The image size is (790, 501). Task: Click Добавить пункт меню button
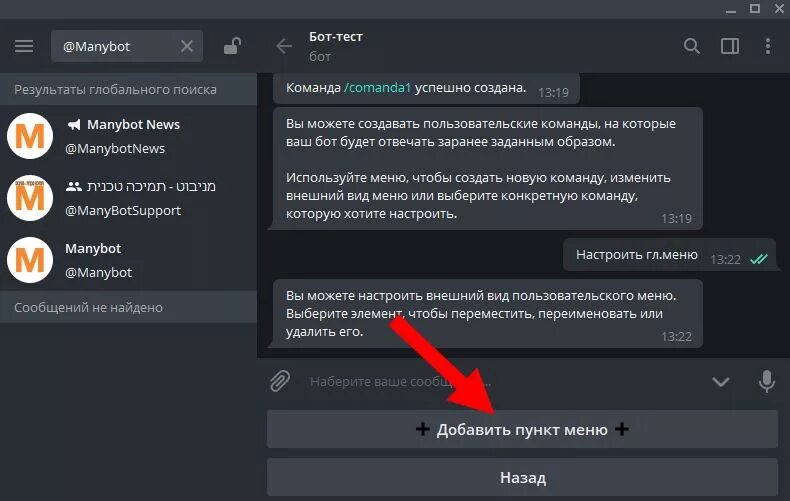[x=522, y=429]
